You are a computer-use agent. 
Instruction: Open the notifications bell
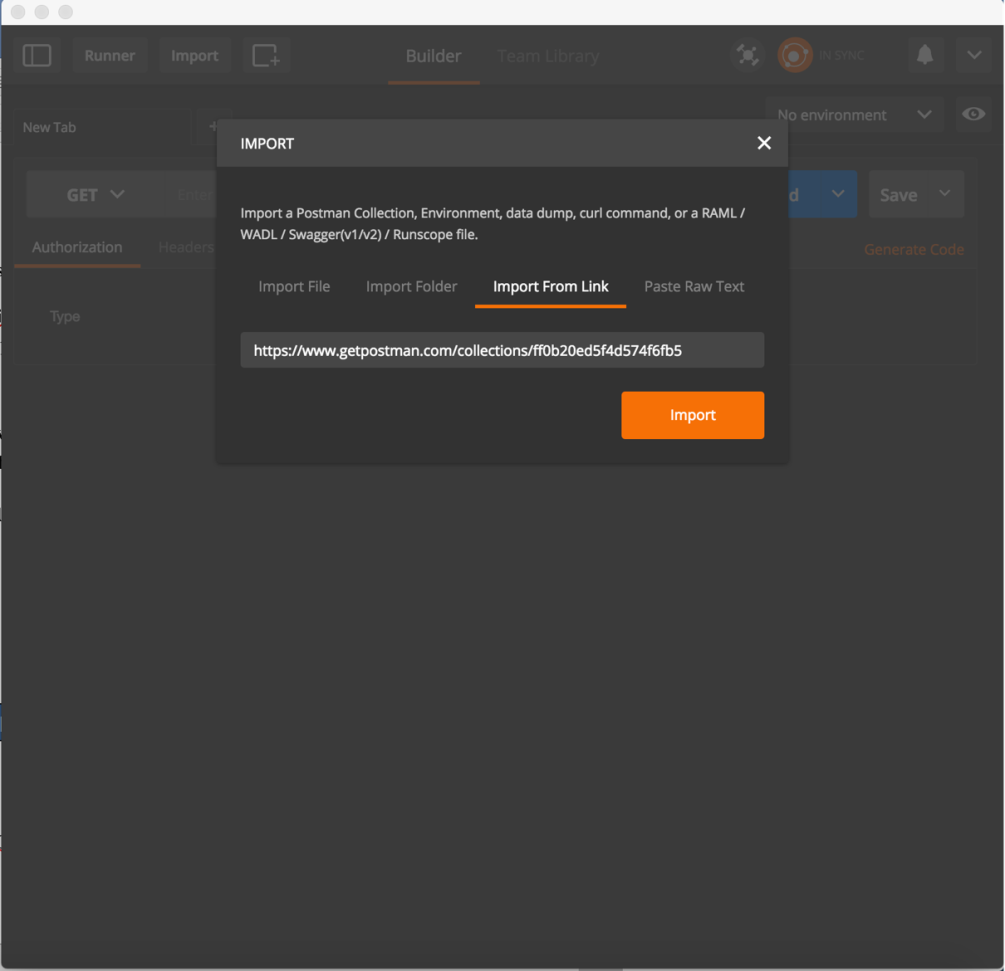tap(925, 56)
